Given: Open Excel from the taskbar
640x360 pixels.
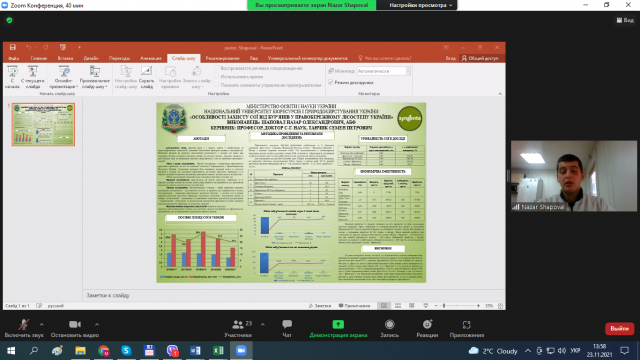Looking at the screenshot, I should tap(218, 351).
